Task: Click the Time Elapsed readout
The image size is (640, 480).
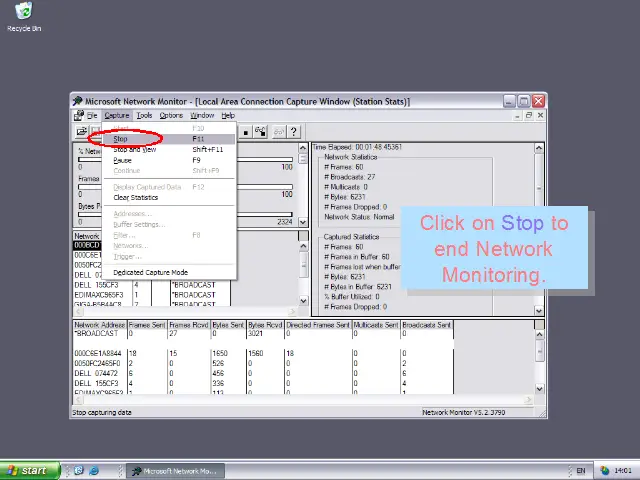Action: (x=357, y=147)
